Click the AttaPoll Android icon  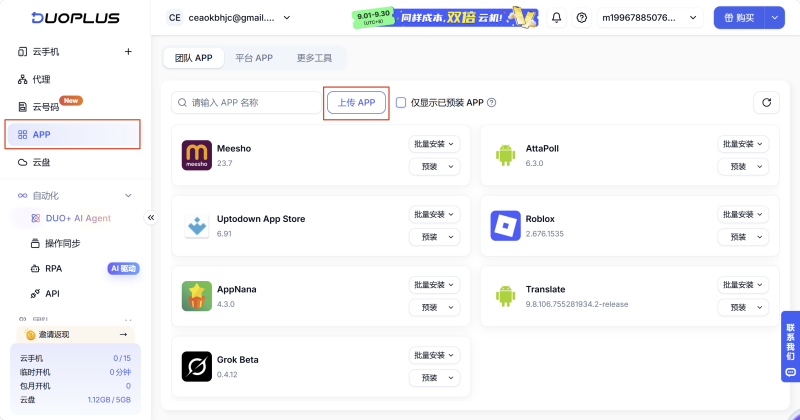(x=505, y=155)
